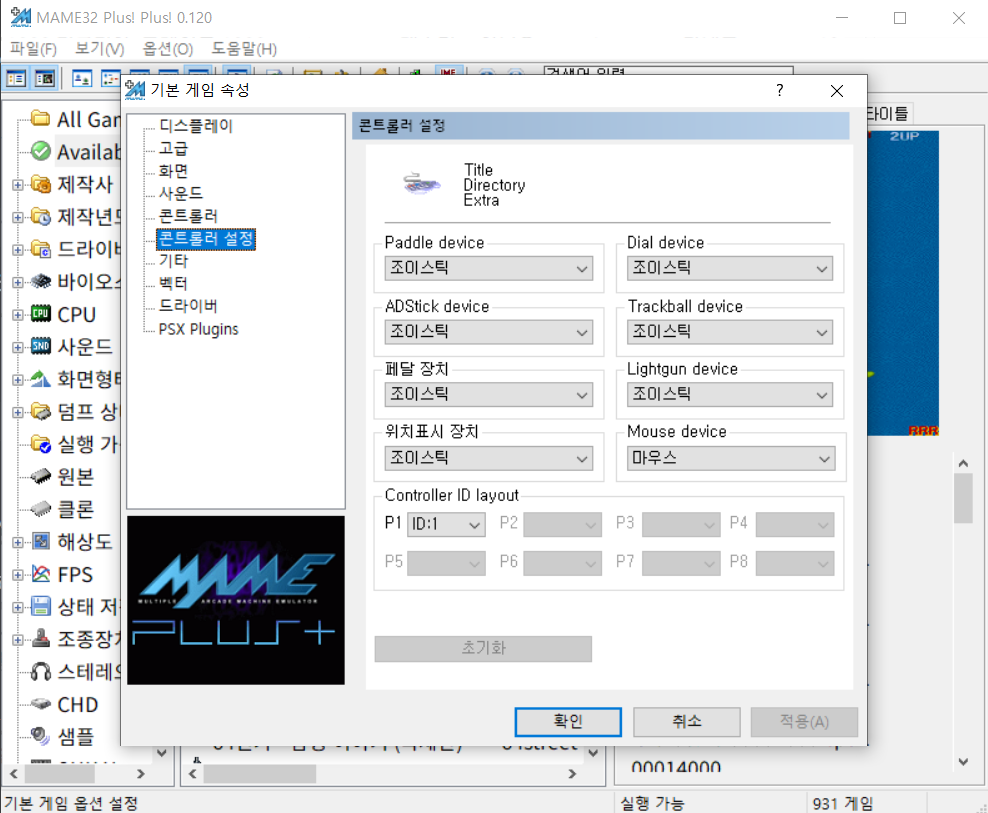Screen dimensions: 988x813
Task: Select the 제작사 manufacturer folder
Action: click(x=41, y=184)
